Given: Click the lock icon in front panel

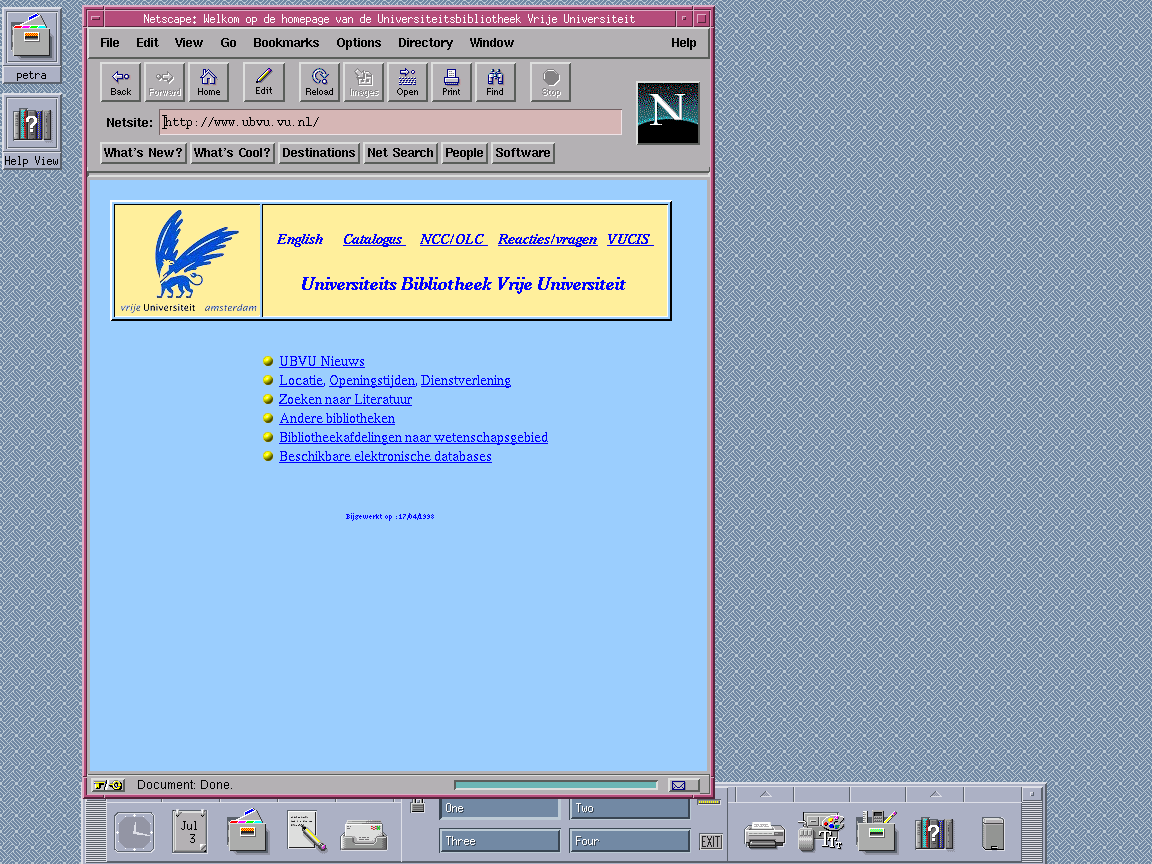Looking at the screenshot, I should [x=418, y=805].
